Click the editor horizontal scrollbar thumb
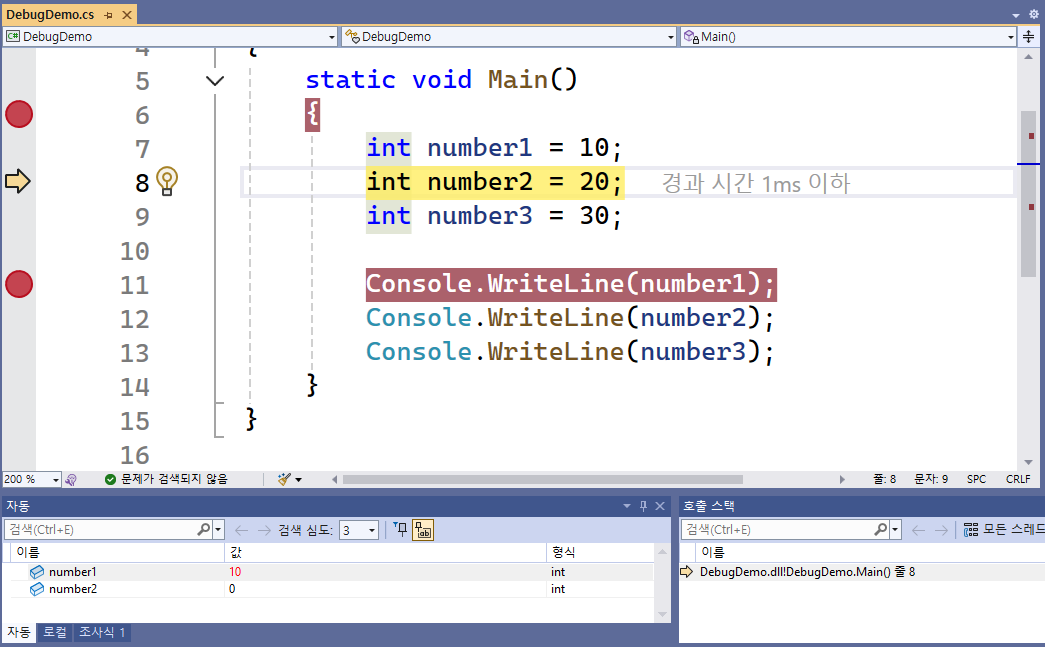 point(540,480)
